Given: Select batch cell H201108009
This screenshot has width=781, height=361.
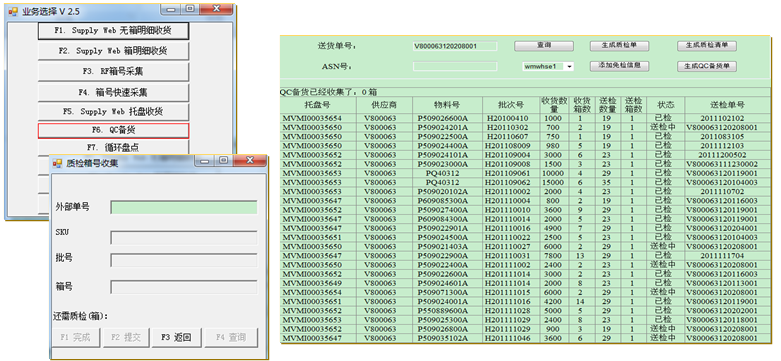Looking at the screenshot, I should point(508,146).
